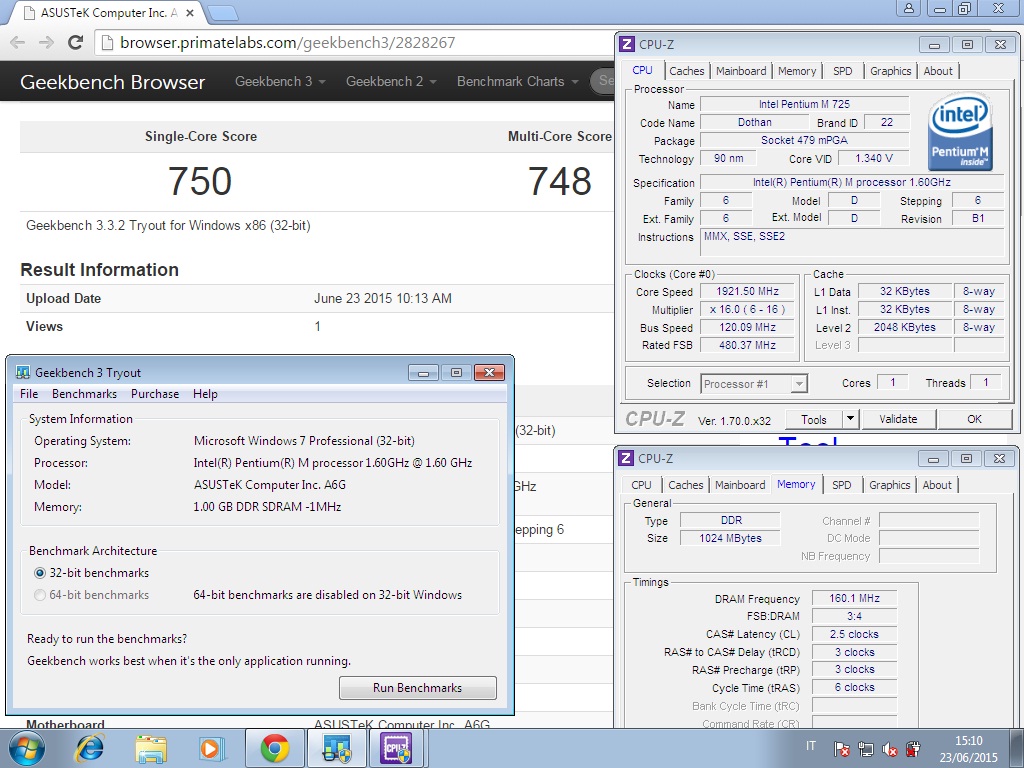This screenshot has height=768, width=1024.
Task: Switch to CPU-Z in the taskbar
Action: tap(398, 748)
